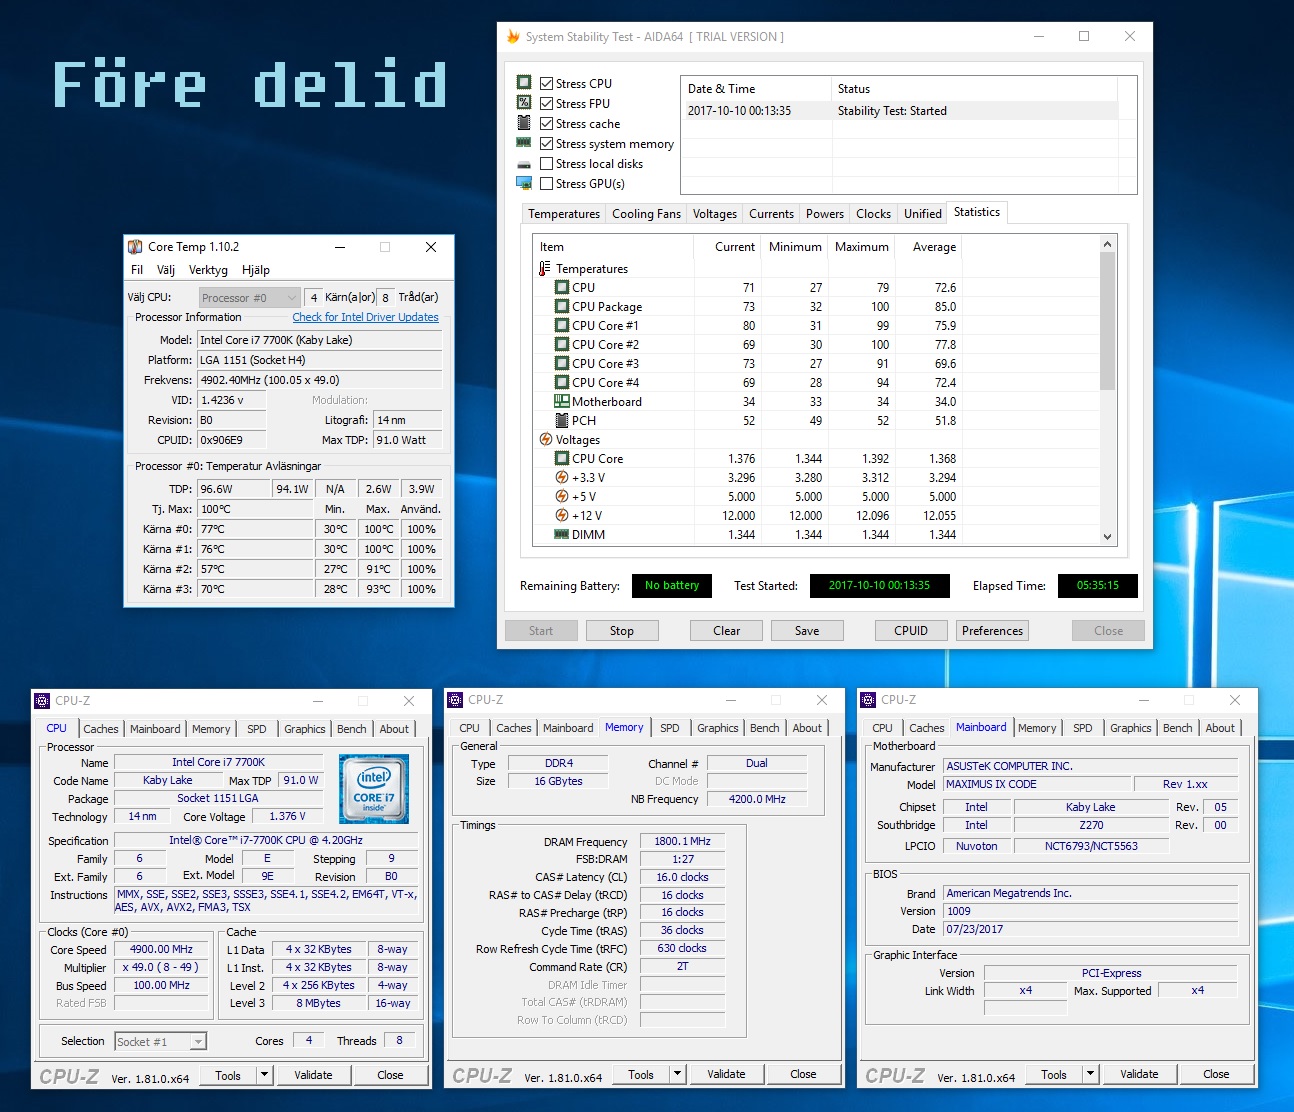Check the Stress GPU(s) option

click(x=546, y=183)
